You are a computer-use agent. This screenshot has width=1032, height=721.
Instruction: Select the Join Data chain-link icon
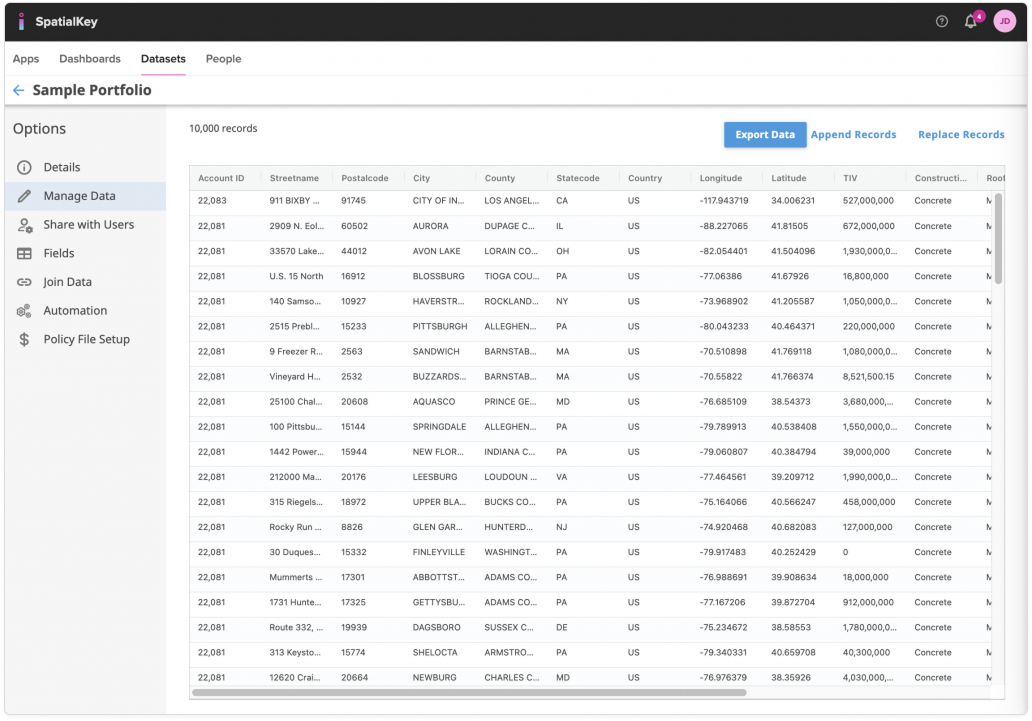point(25,281)
